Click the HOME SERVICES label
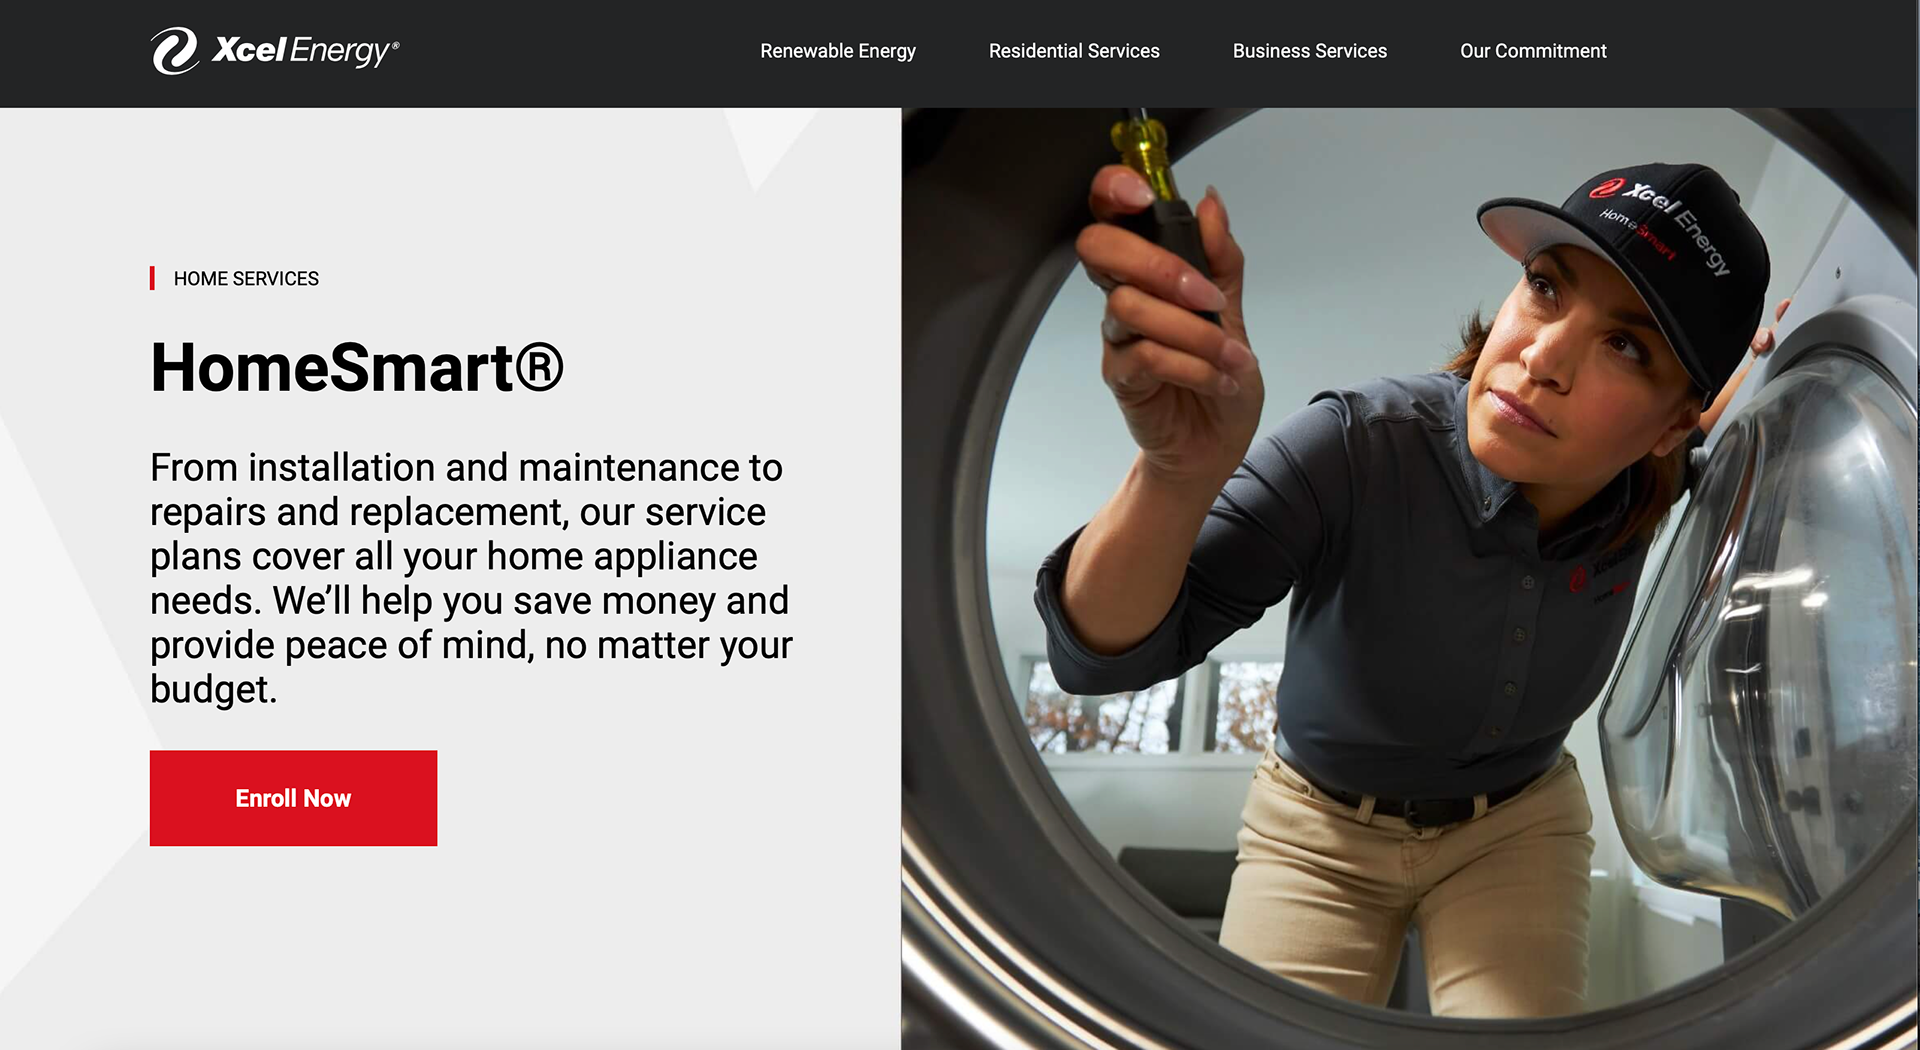 tap(246, 279)
